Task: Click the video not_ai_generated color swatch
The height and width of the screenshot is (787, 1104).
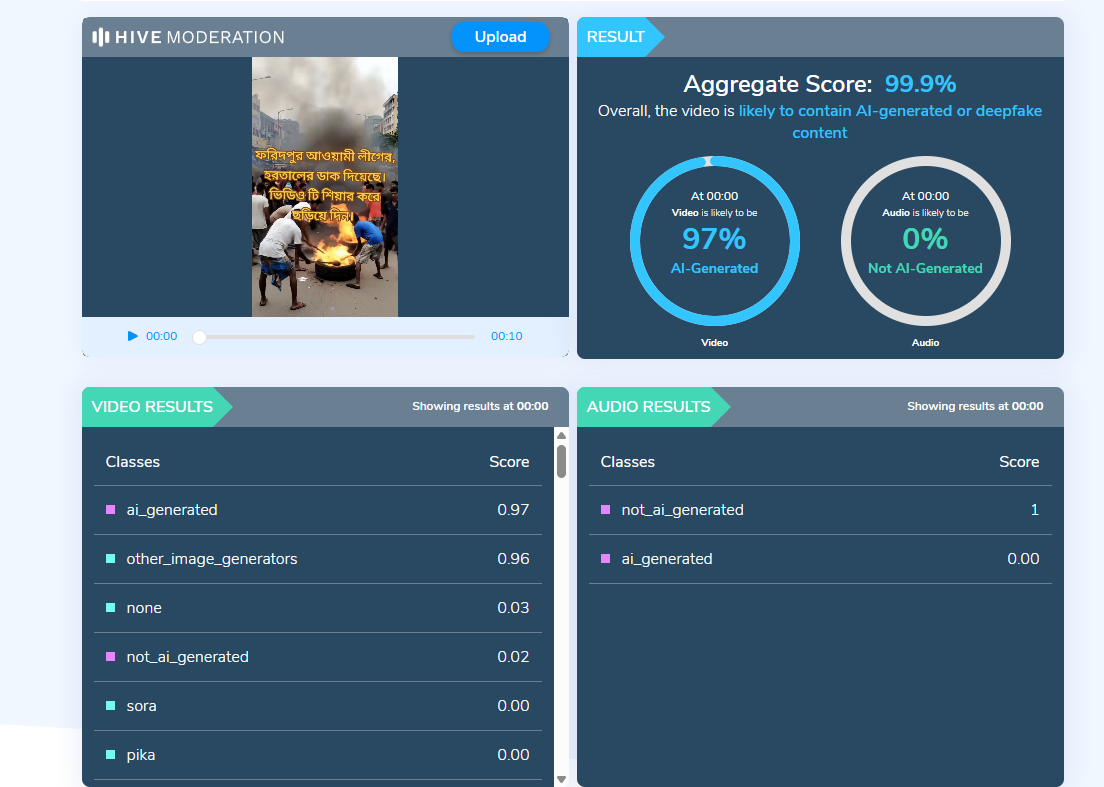Action: coord(111,656)
